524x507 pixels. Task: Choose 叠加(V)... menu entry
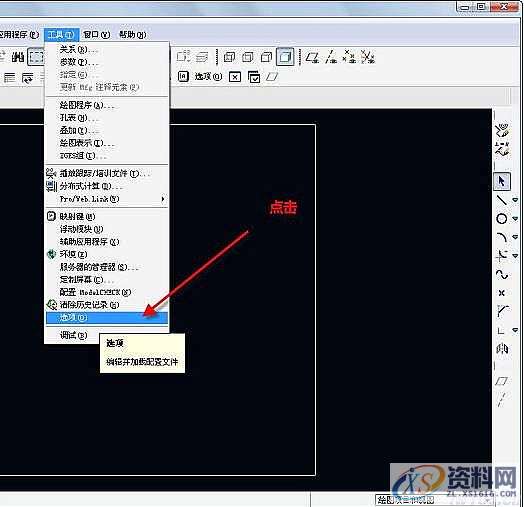107,130
